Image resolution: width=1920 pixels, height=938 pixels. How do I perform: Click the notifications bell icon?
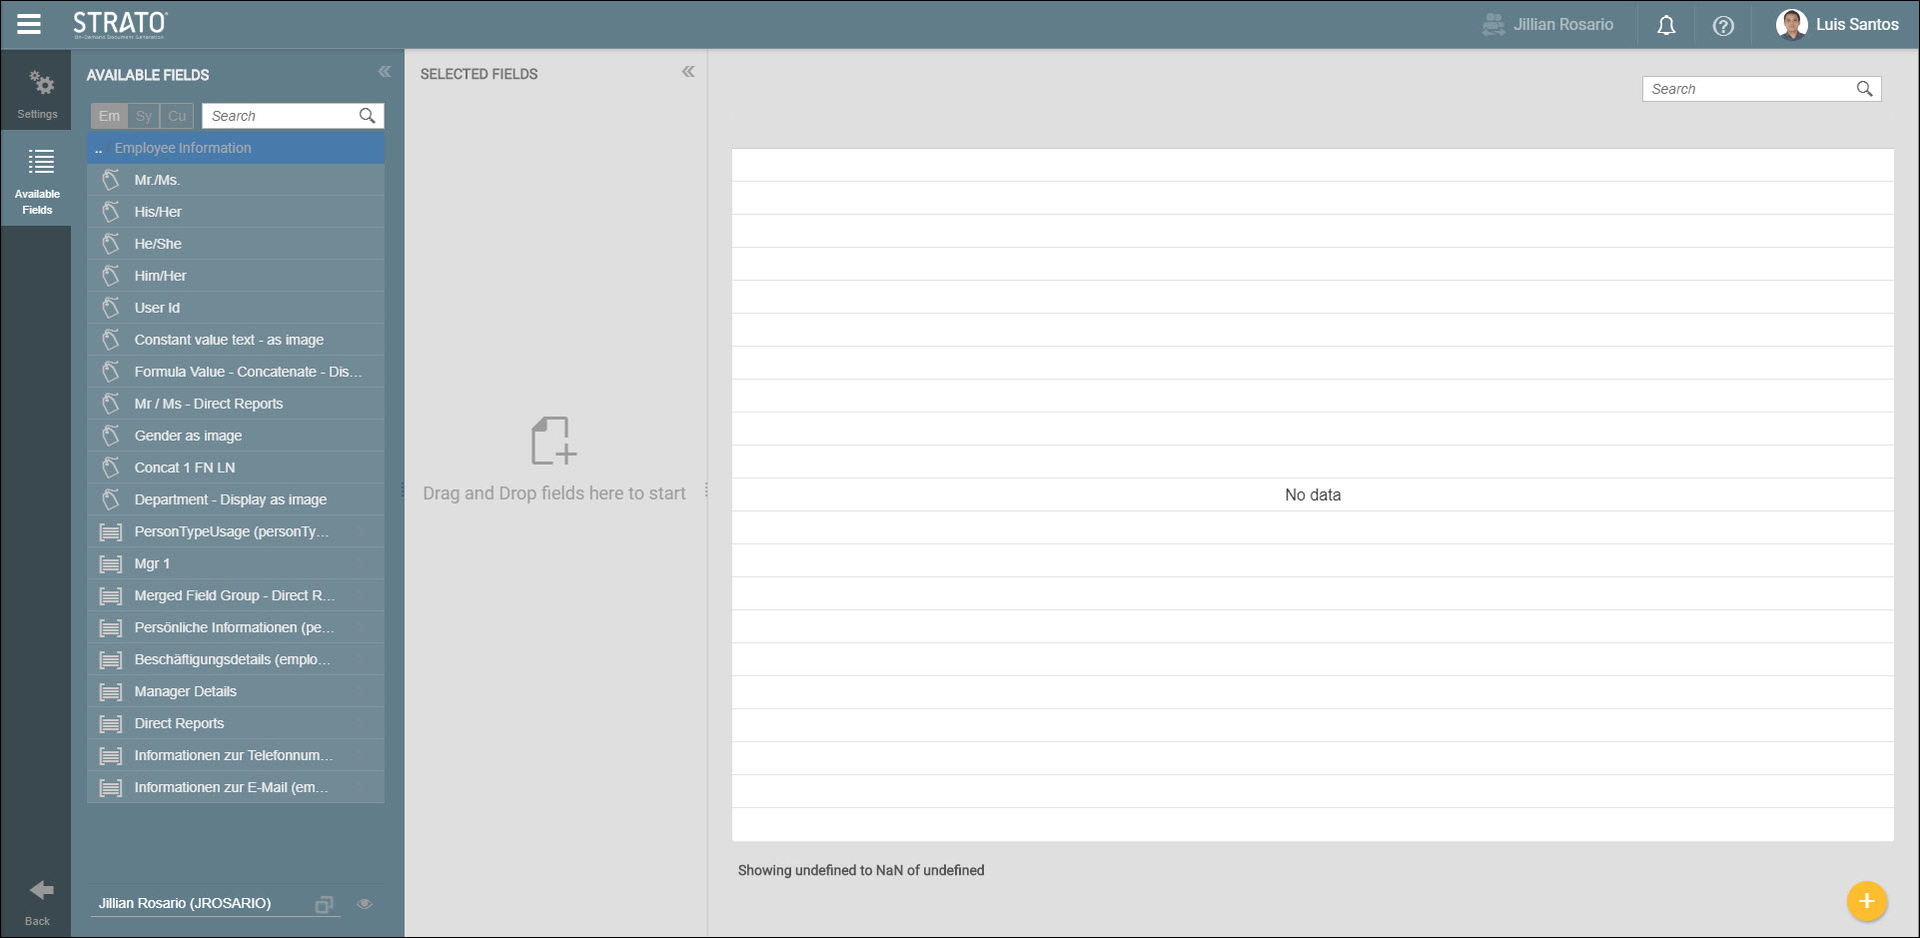(1666, 25)
